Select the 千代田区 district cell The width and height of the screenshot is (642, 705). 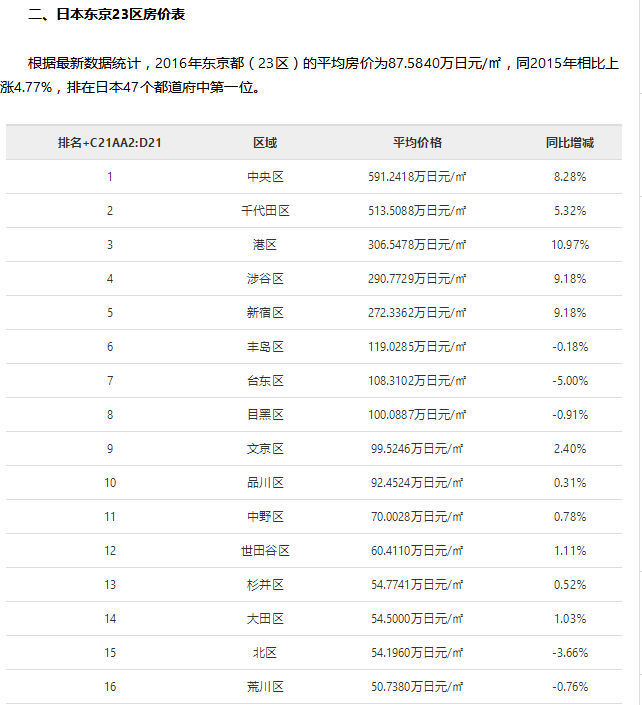tap(265, 211)
